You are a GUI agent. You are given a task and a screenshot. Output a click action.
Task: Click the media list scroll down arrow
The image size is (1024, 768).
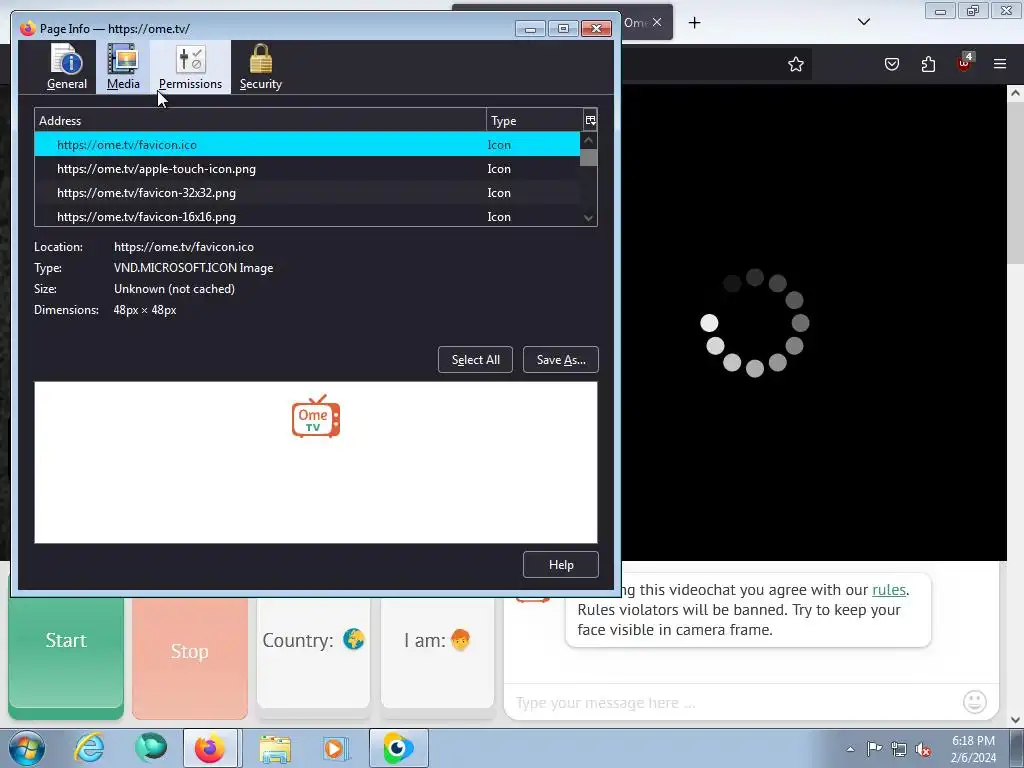(588, 218)
